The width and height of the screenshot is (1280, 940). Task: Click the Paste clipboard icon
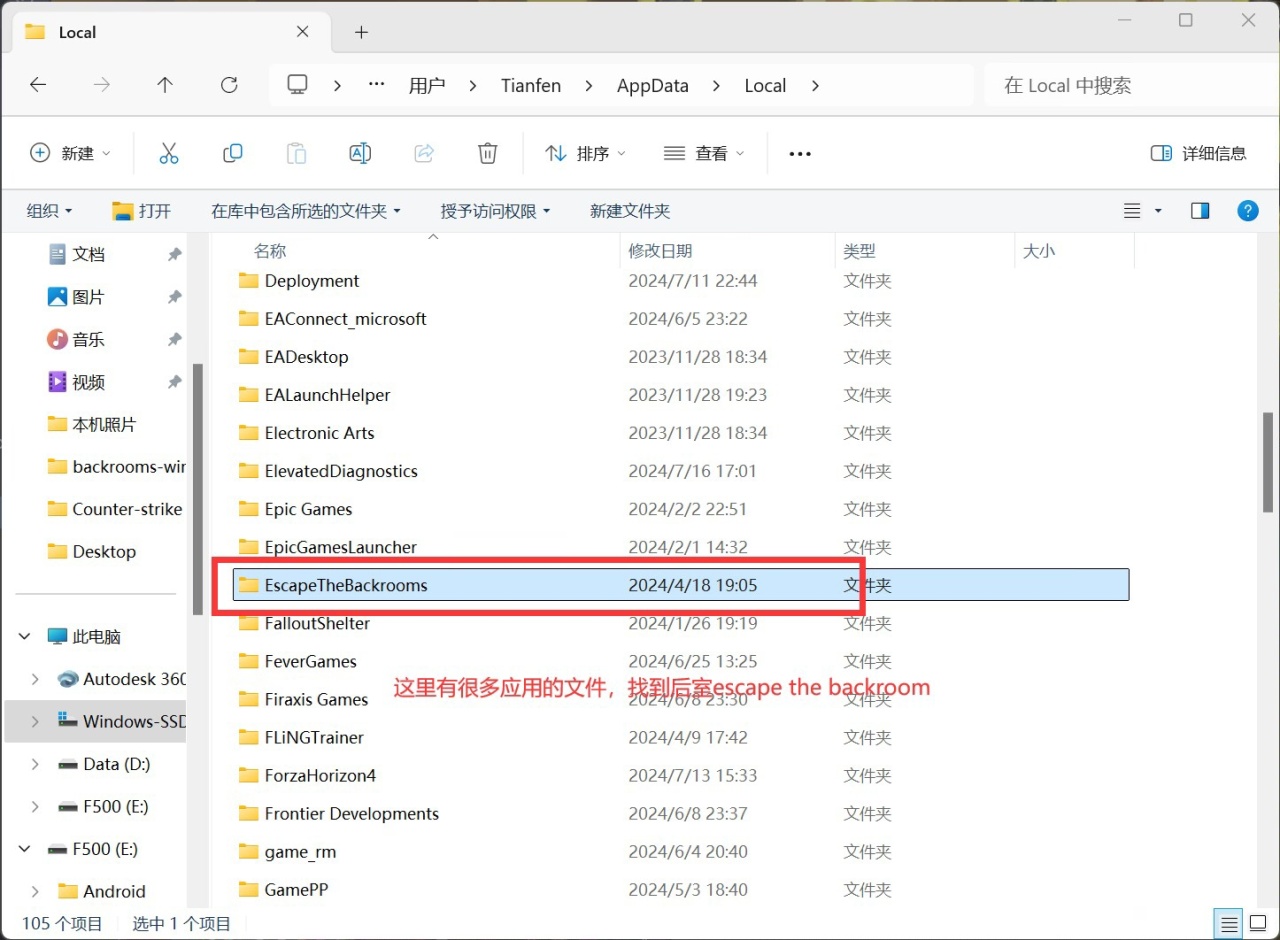(x=296, y=153)
